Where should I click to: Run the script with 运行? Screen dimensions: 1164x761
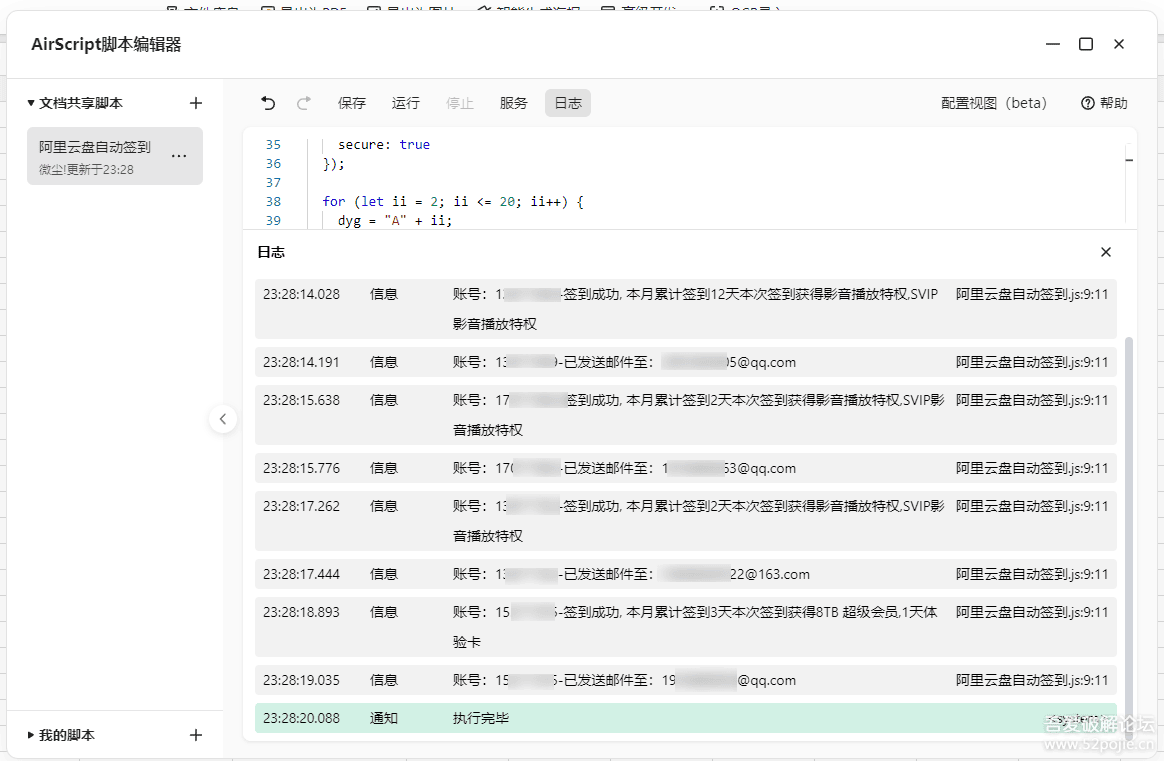(406, 103)
